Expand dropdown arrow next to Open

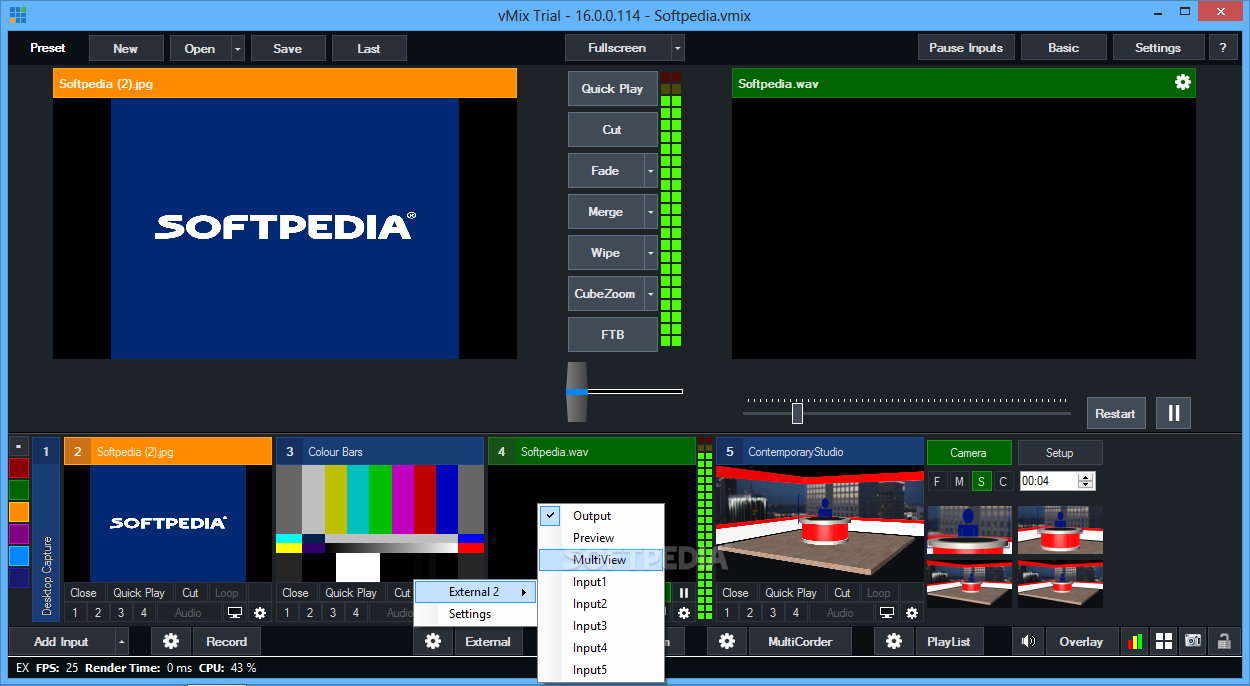coord(237,48)
